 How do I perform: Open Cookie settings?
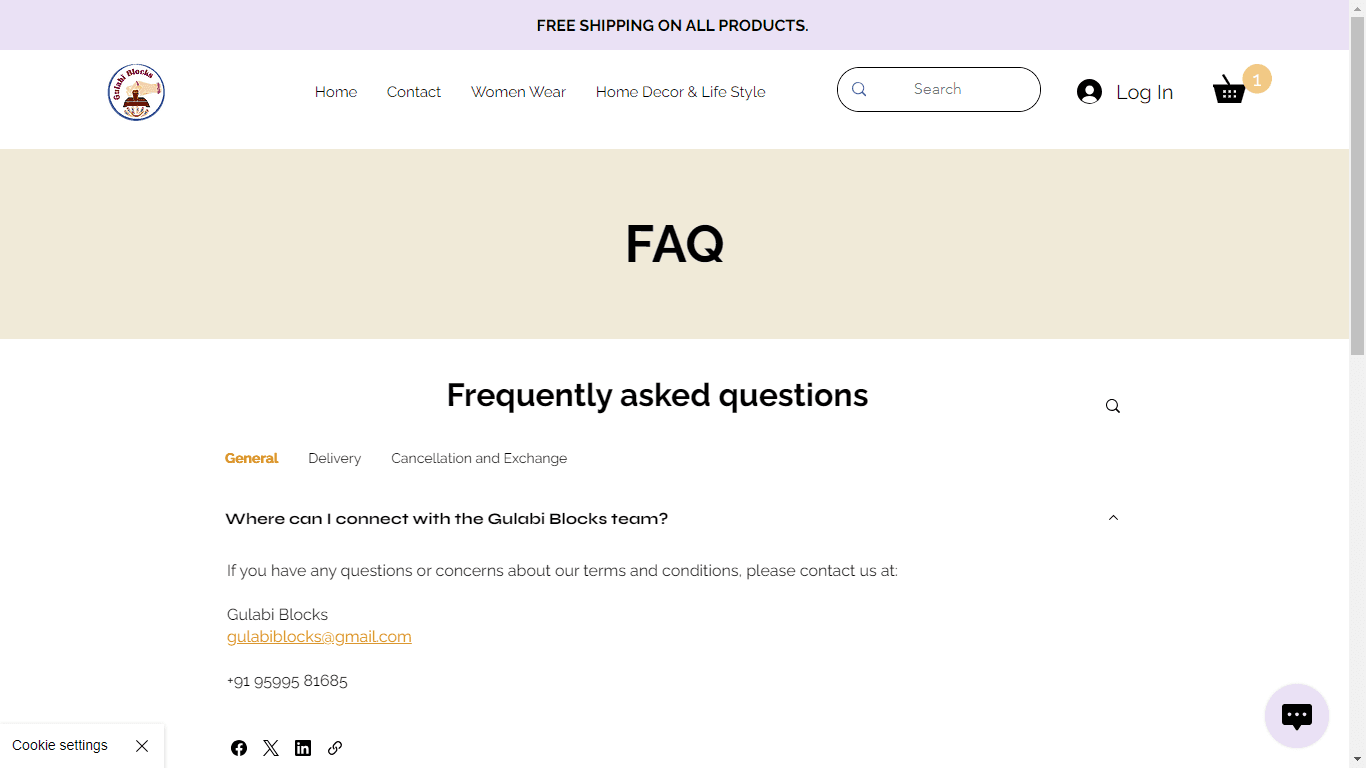pos(60,745)
